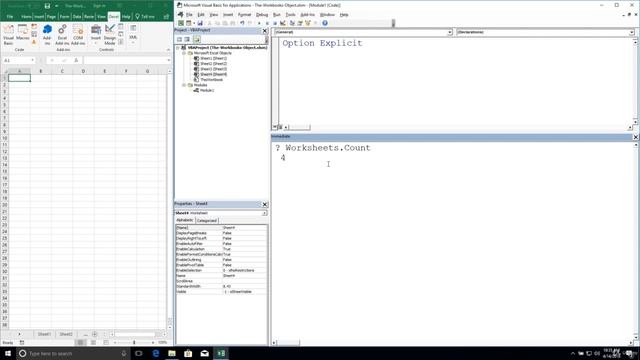Screen dimensions: 640x360
Task: Open Insert controls dropdown in Excel ribbon
Action: pos(96,35)
